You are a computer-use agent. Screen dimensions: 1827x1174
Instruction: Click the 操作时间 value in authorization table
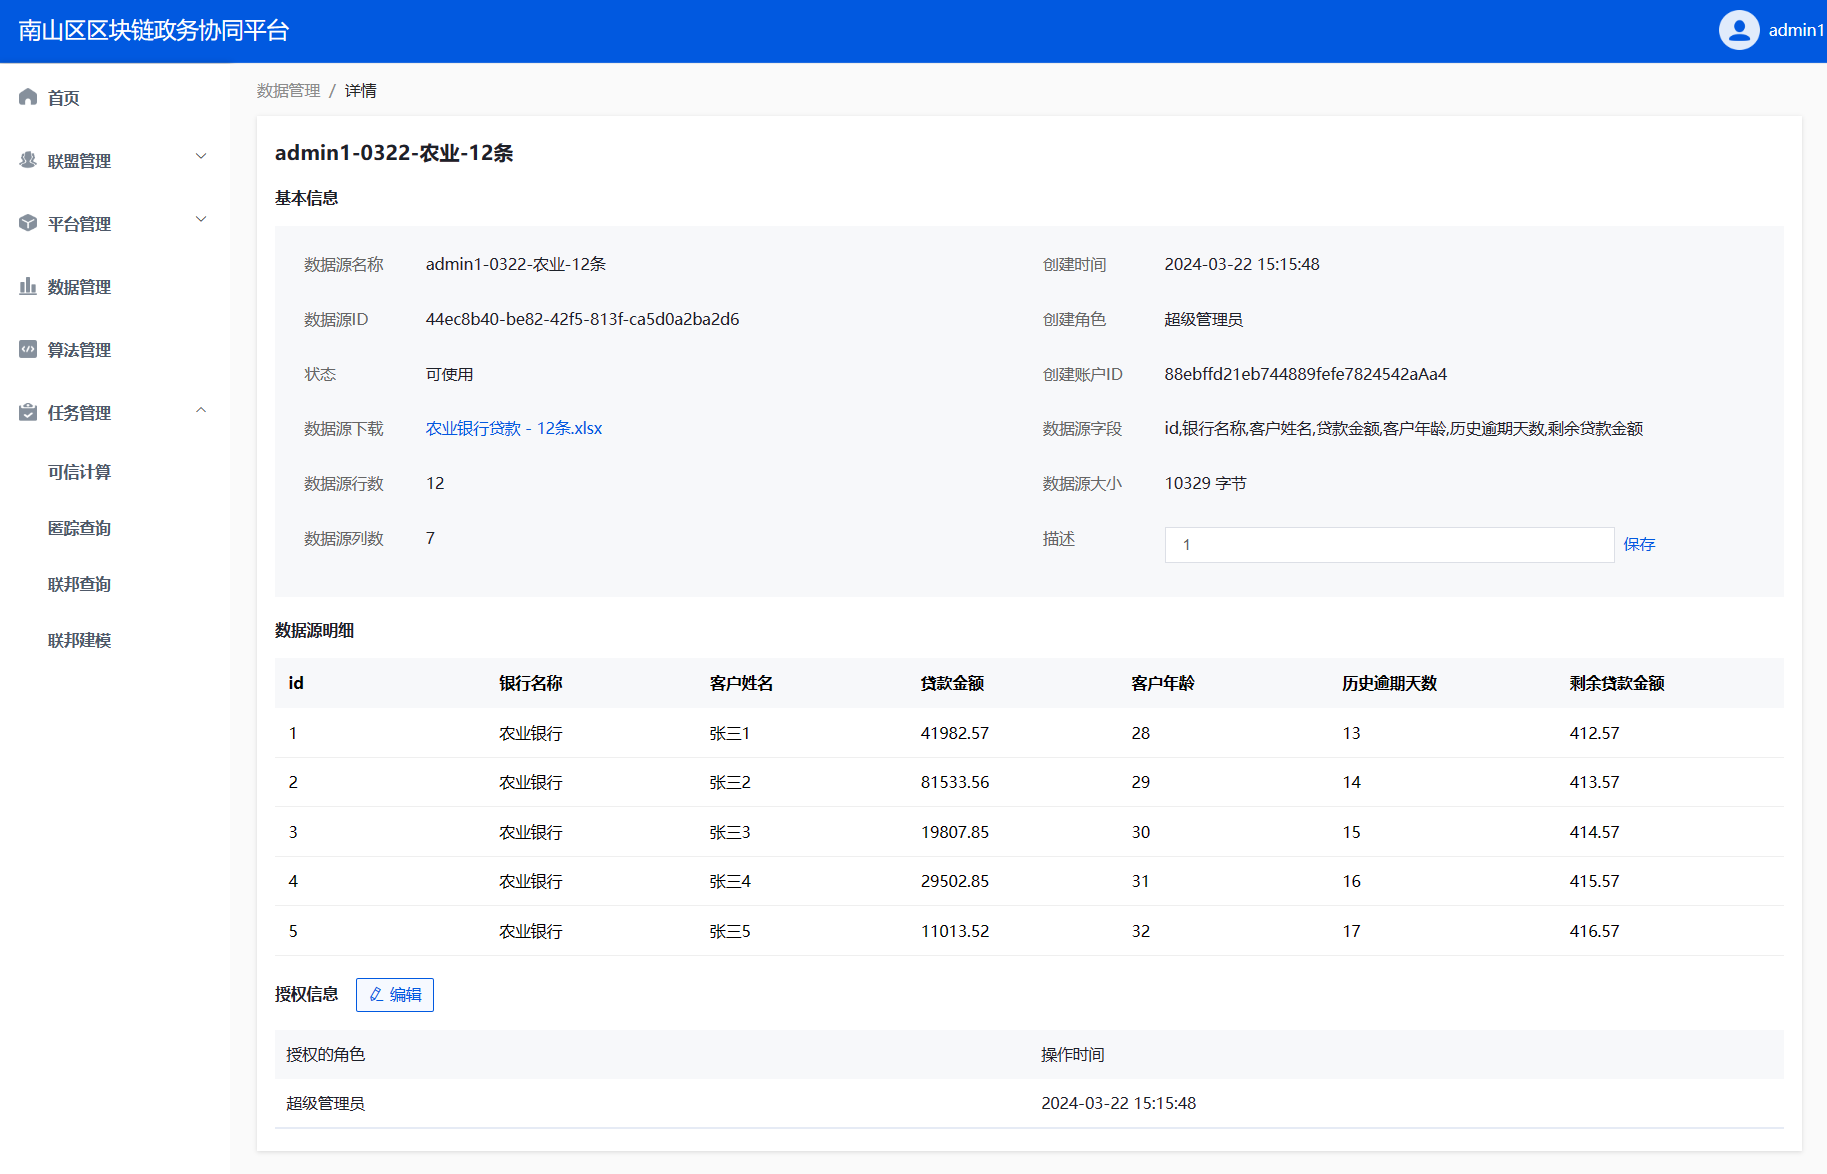pyautogui.click(x=1118, y=1103)
